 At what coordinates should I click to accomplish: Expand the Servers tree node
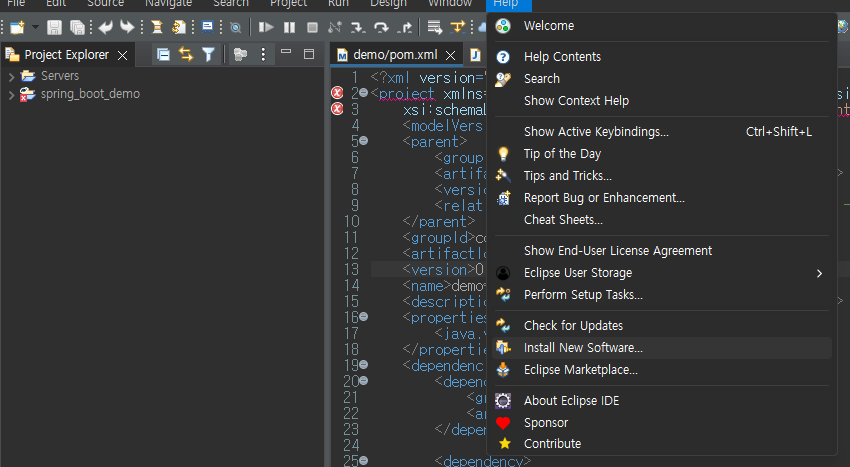point(11,76)
